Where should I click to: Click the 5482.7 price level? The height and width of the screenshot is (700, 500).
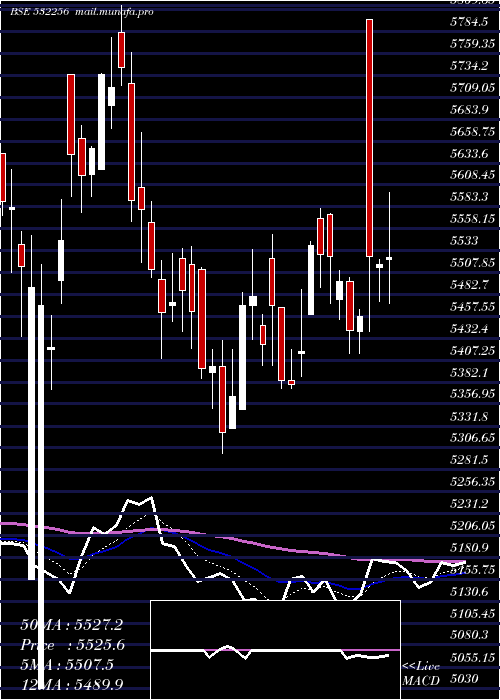[x=469, y=284]
